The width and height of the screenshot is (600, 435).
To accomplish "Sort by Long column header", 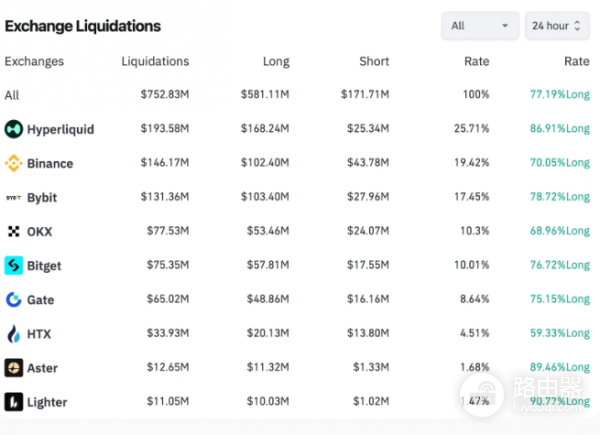I will tap(276, 61).
